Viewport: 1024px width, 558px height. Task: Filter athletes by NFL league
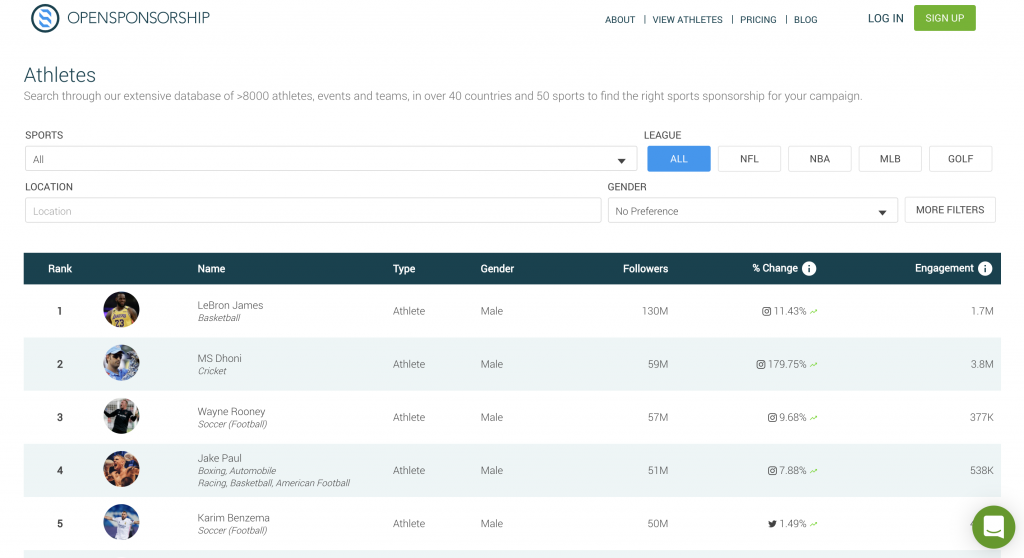749,159
